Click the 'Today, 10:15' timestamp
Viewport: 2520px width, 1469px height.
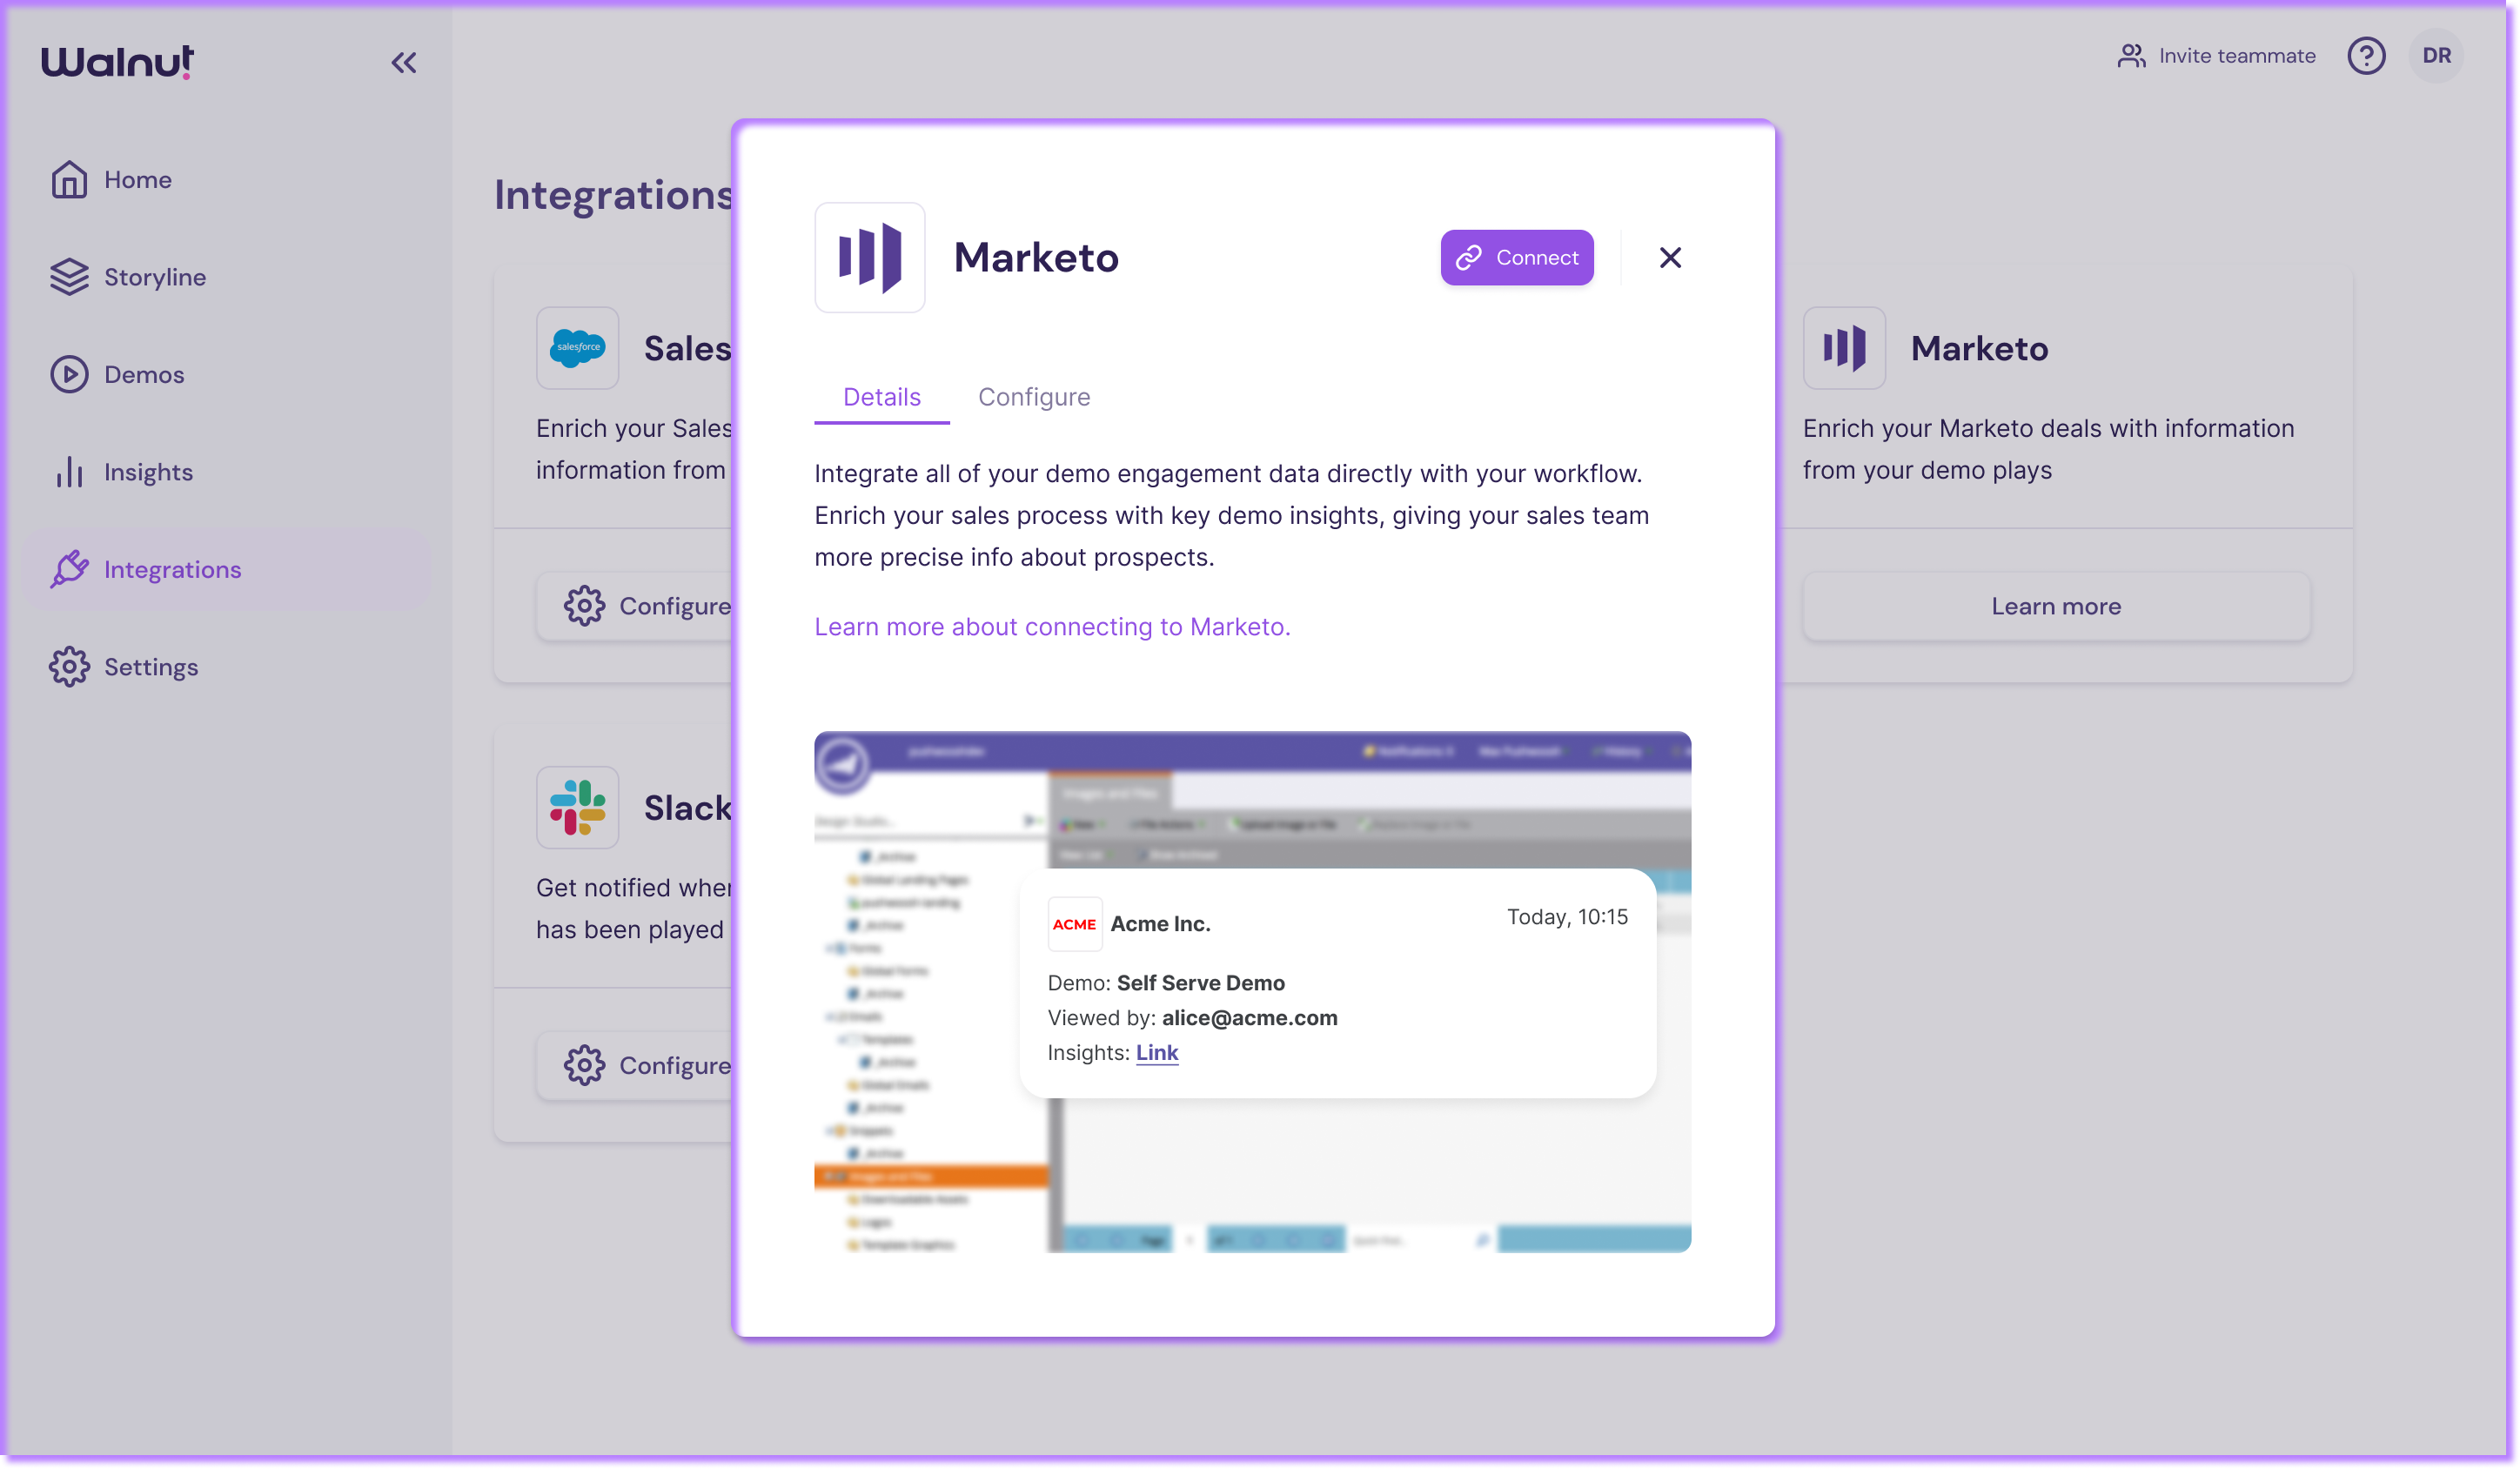(1567, 917)
